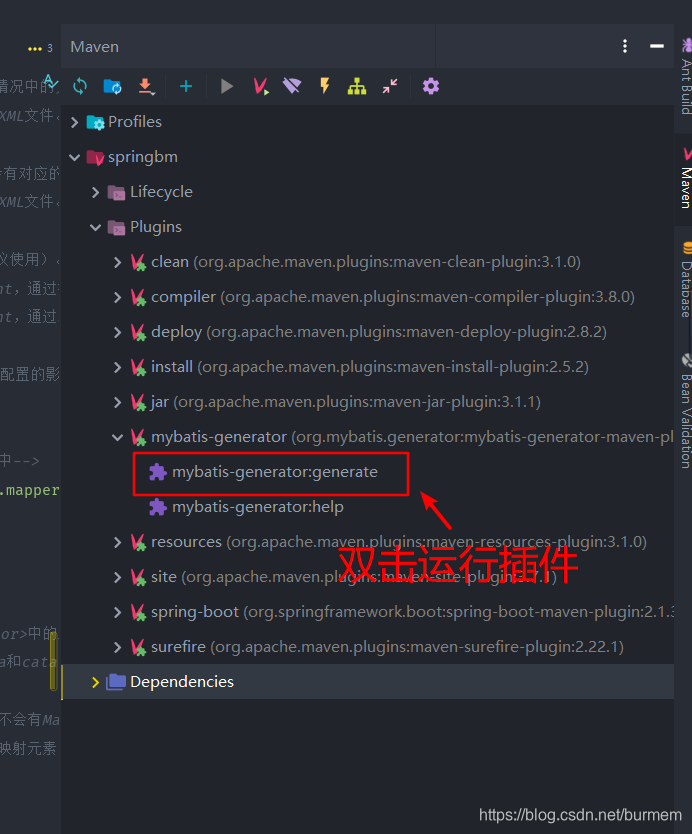Screen dimensions: 692x834
Task: Add Maven project with plus icon
Action: [186, 86]
